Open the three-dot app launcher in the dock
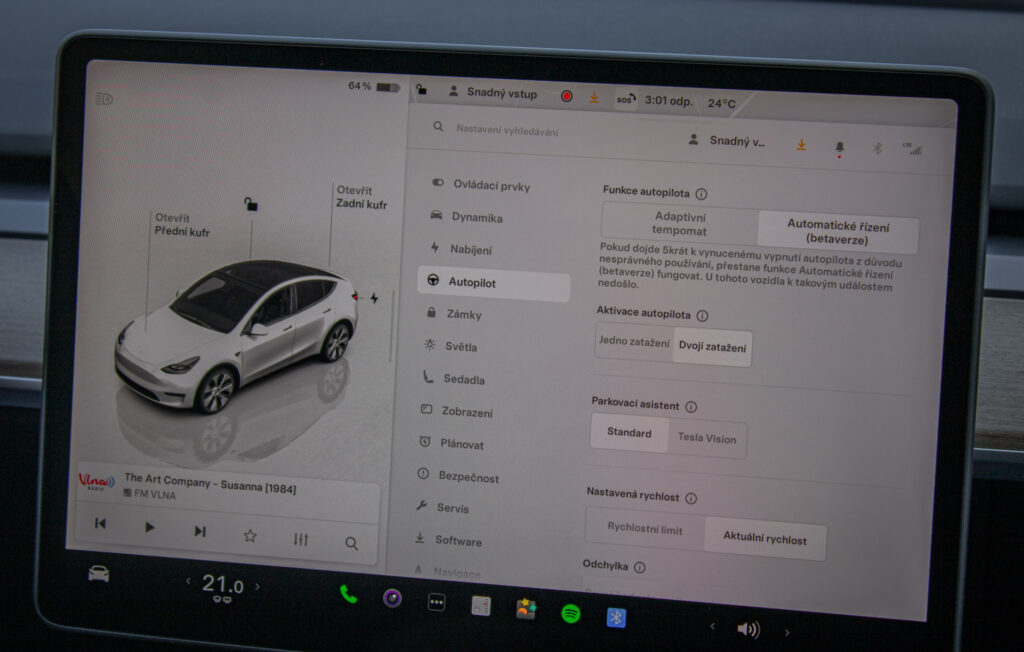 tap(436, 602)
